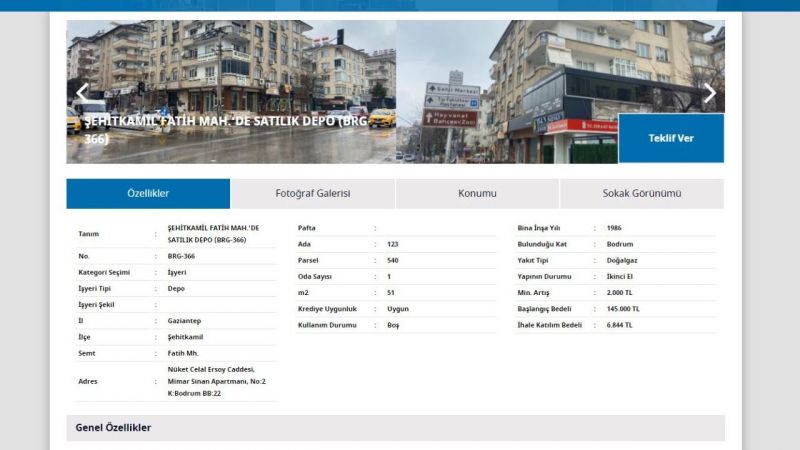
Task: Click the Kullanım Durumu value Boş
Action: tap(393, 325)
